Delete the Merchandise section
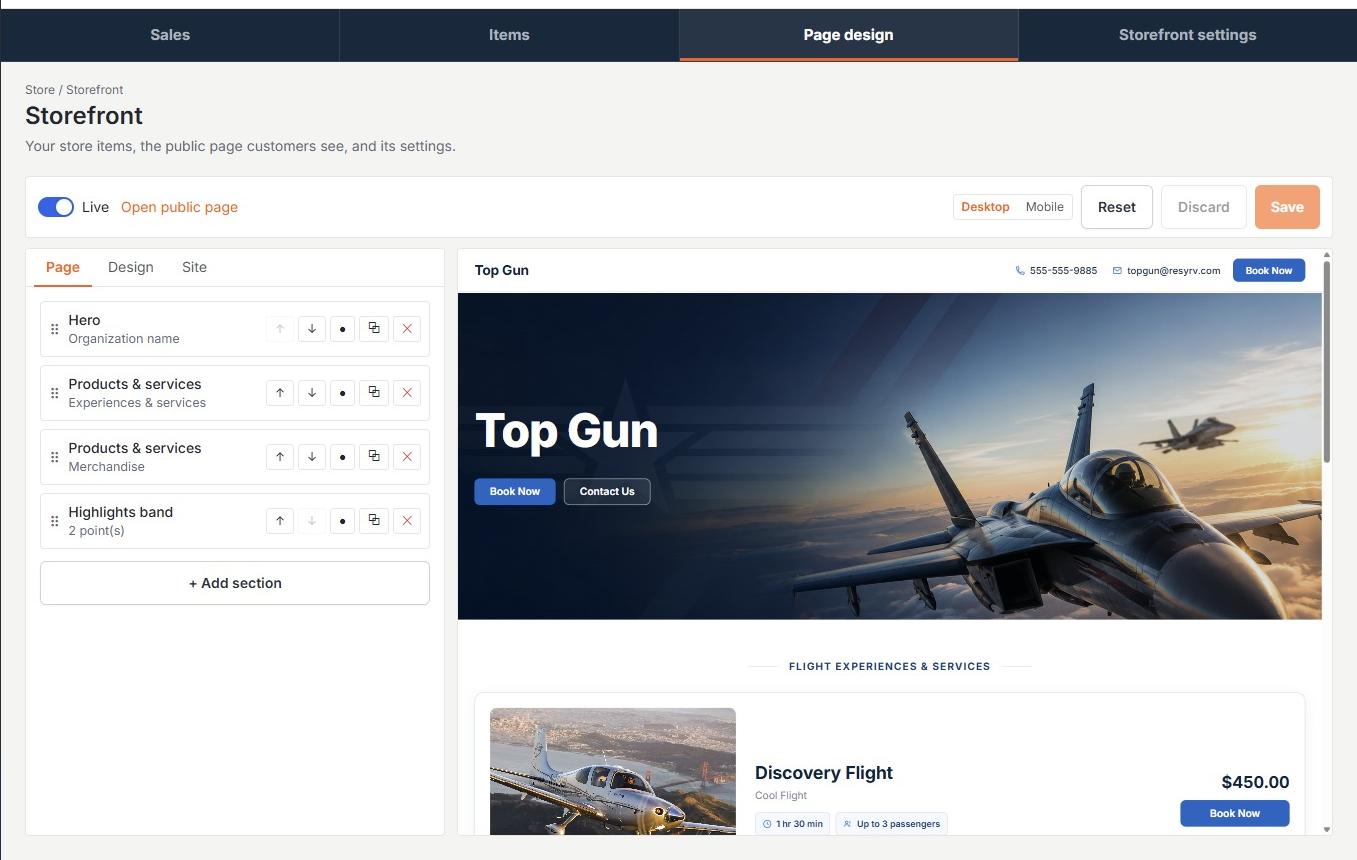 coord(407,457)
